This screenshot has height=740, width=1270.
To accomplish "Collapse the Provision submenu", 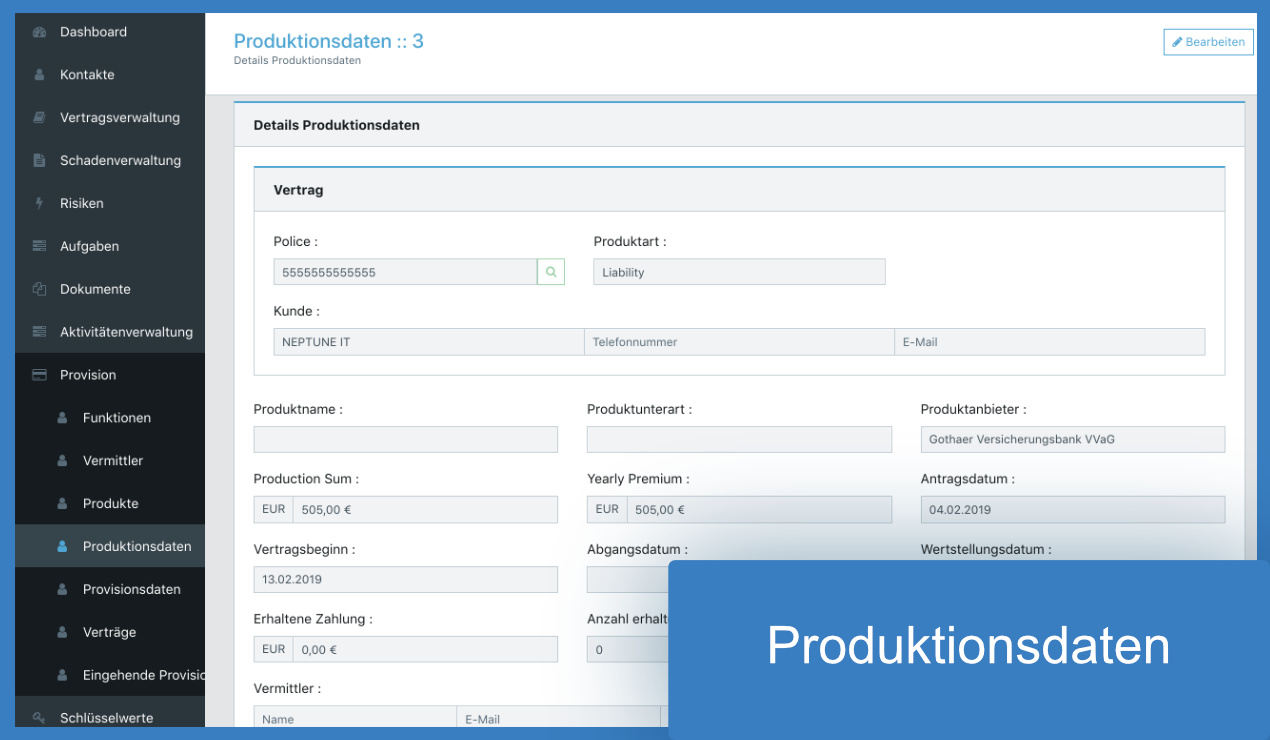I will pos(88,375).
